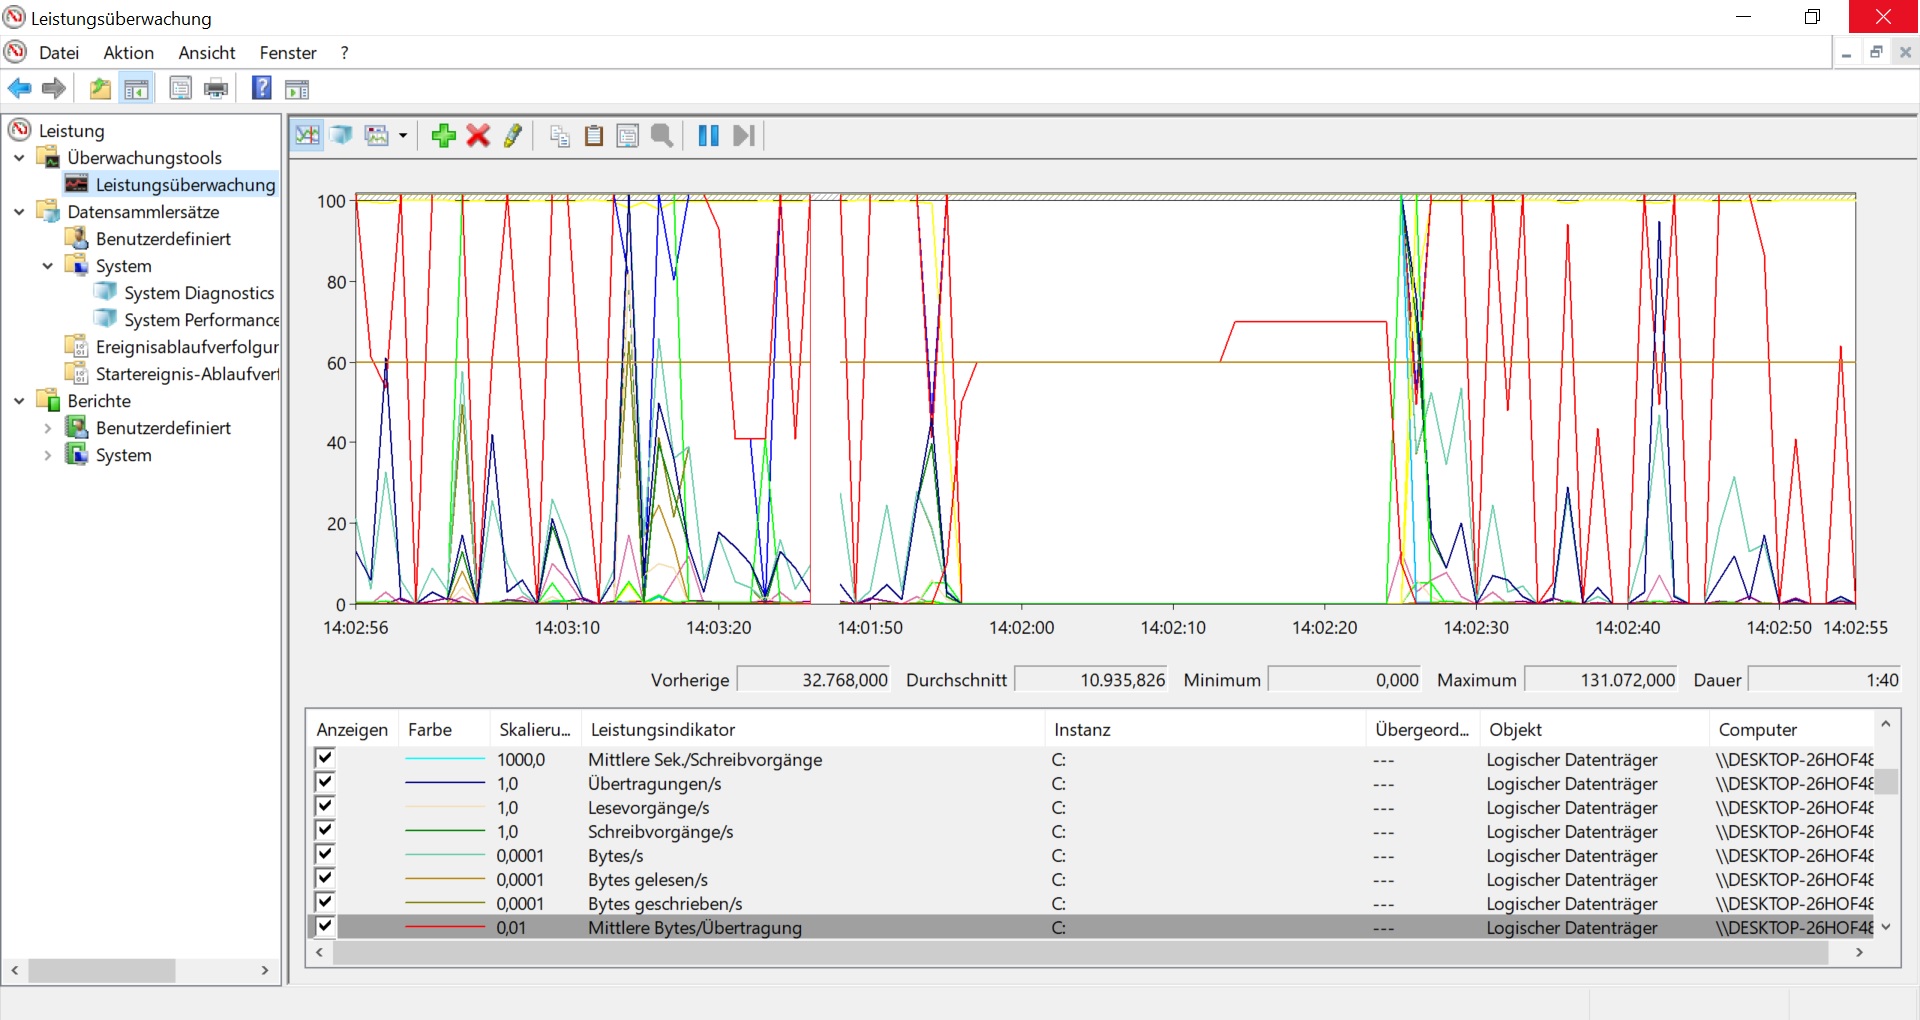Click the Skalierung column header
Viewport: 1920px width, 1020px height.
tap(535, 730)
